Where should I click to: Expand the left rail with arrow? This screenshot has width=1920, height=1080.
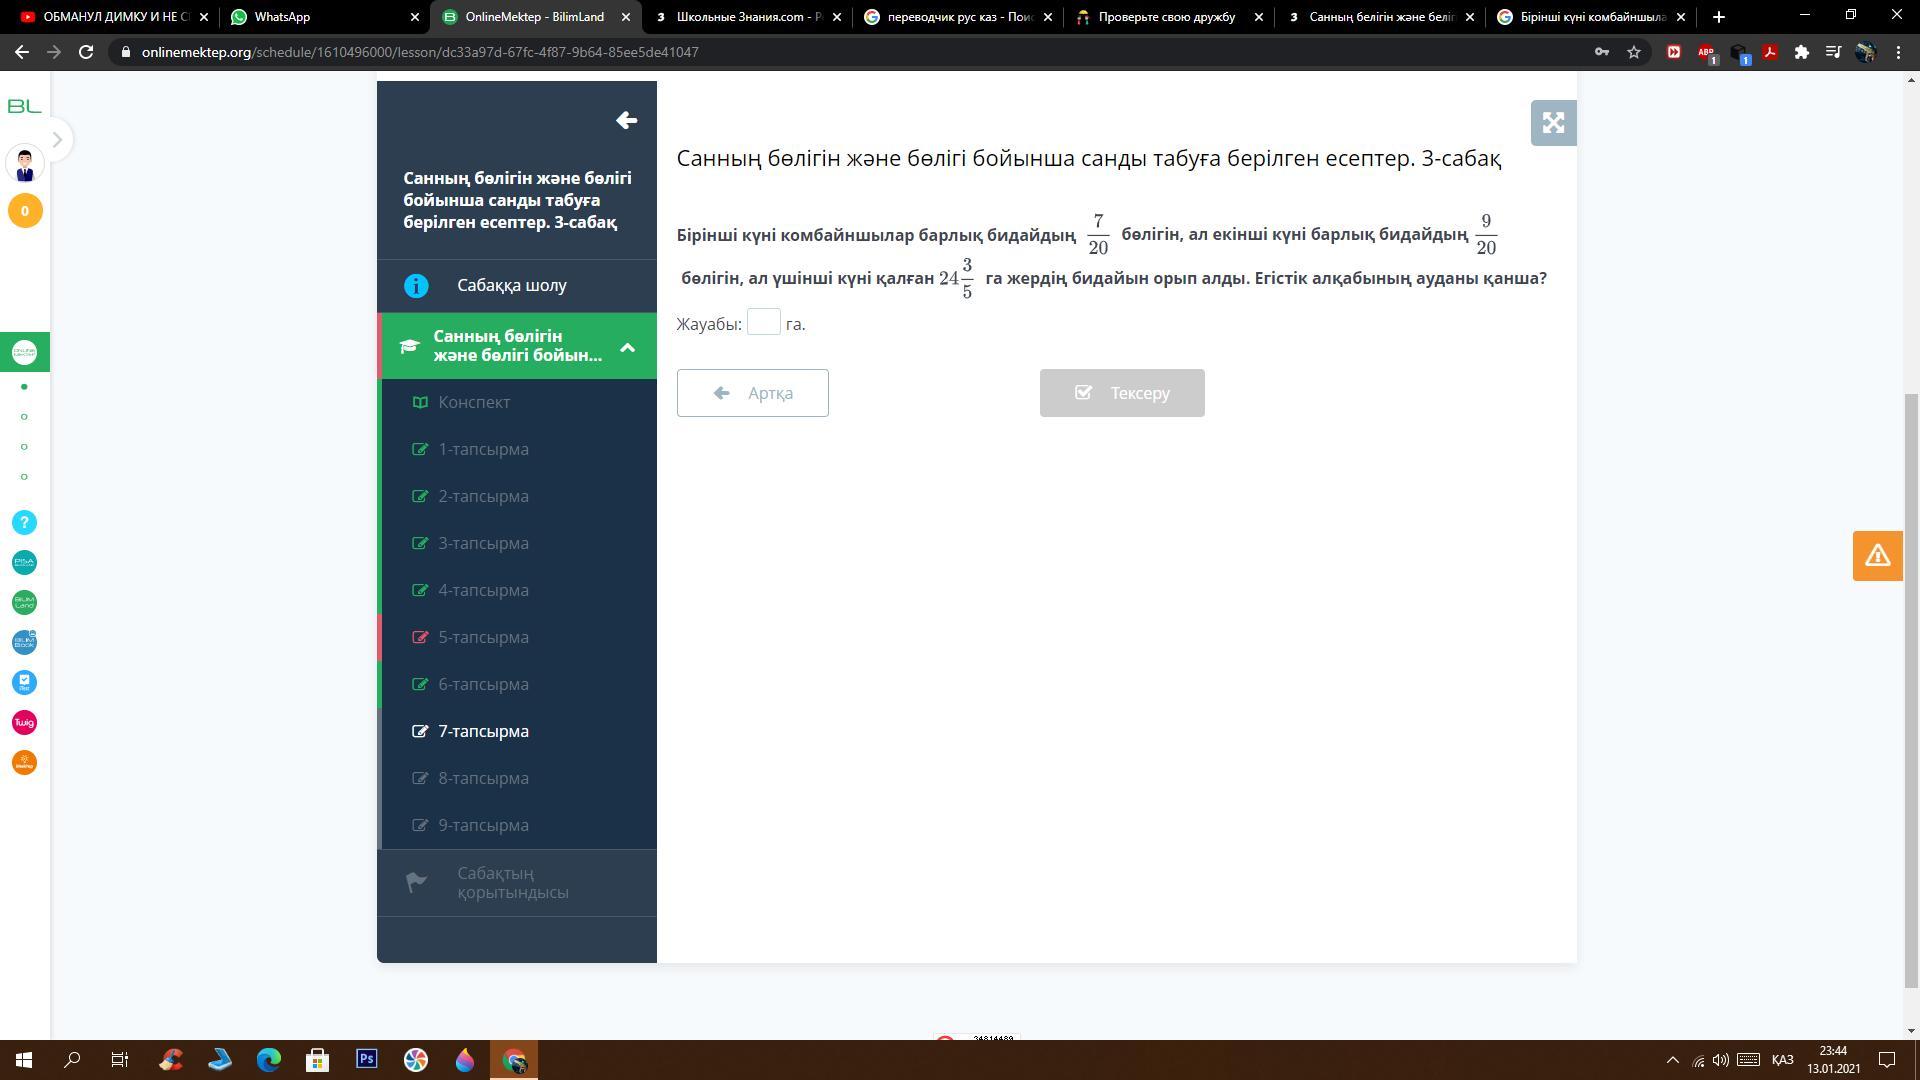pos(57,140)
